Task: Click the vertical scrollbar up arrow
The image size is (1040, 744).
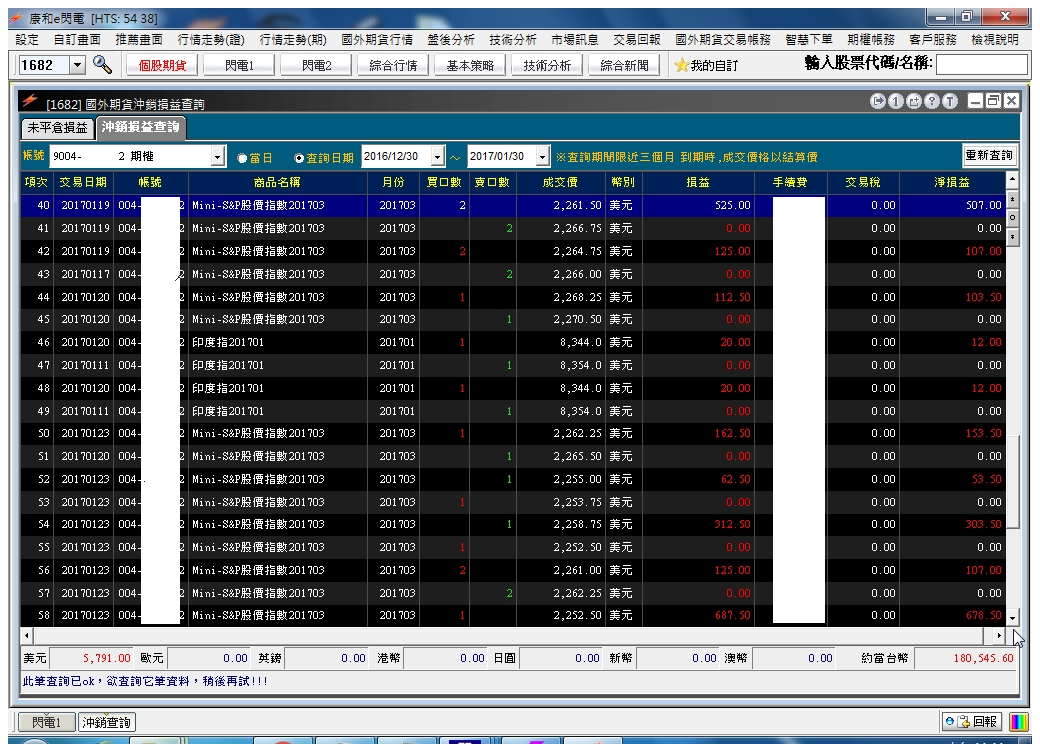Action: (x=1012, y=179)
